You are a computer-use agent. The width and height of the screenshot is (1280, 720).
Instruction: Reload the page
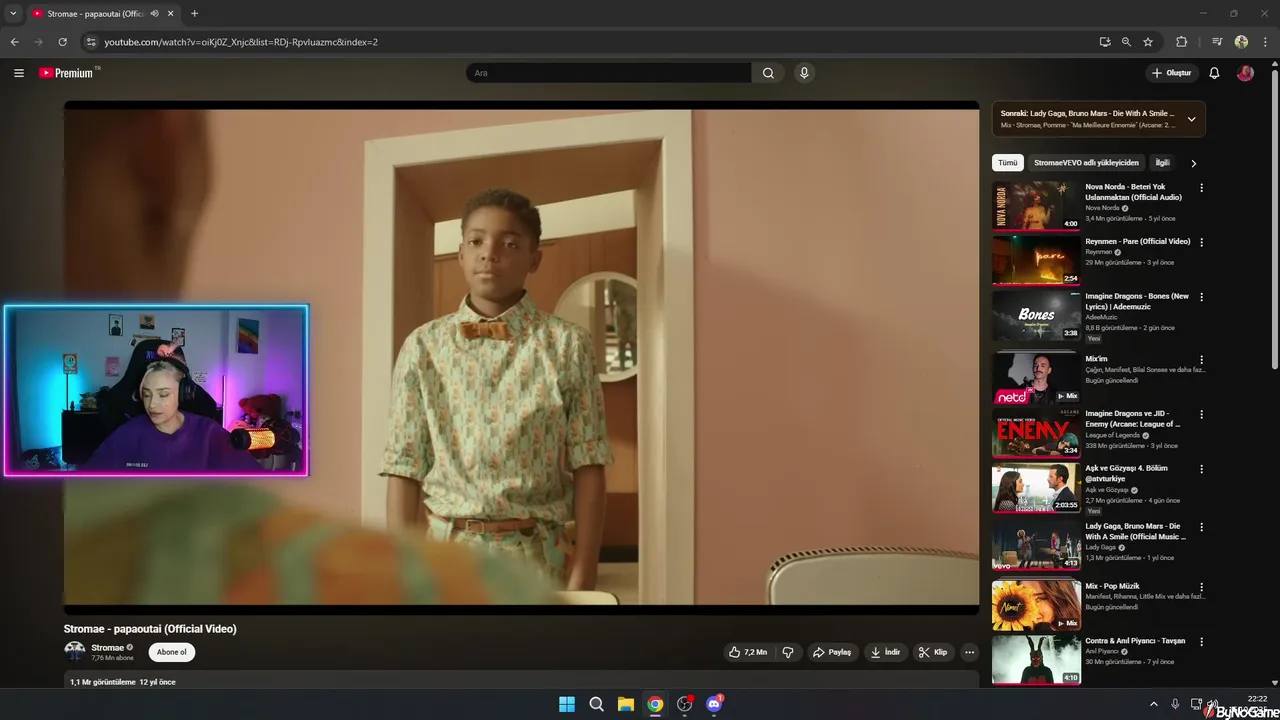pos(62,42)
